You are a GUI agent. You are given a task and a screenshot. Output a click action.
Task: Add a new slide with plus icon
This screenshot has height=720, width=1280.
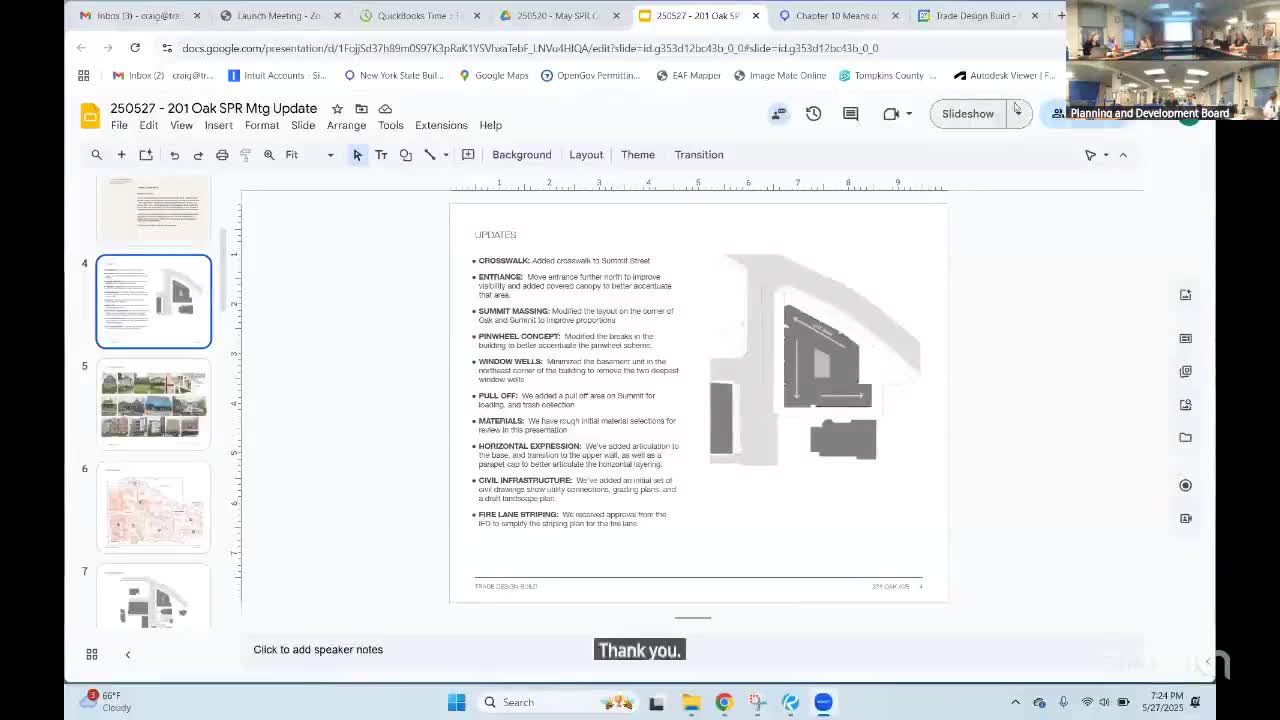[x=121, y=155]
